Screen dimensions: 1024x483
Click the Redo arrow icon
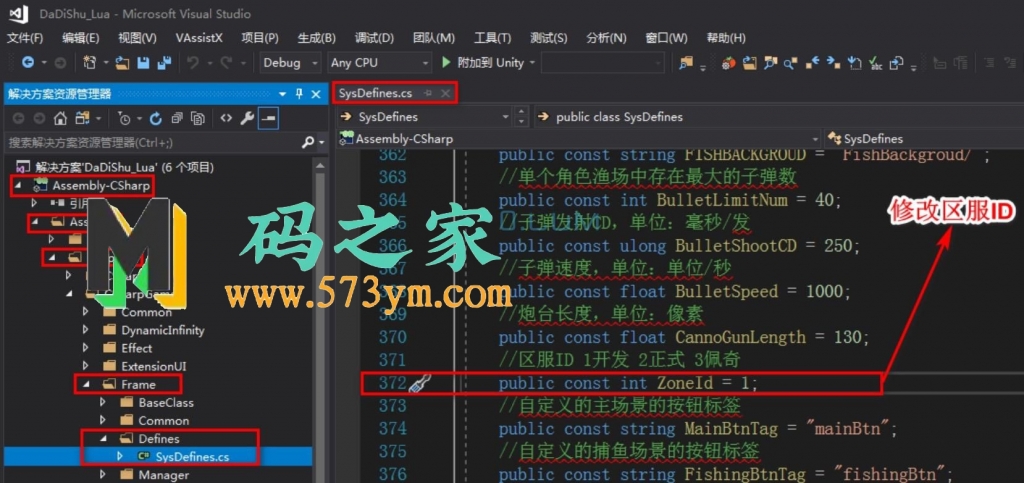tap(226, 63)
